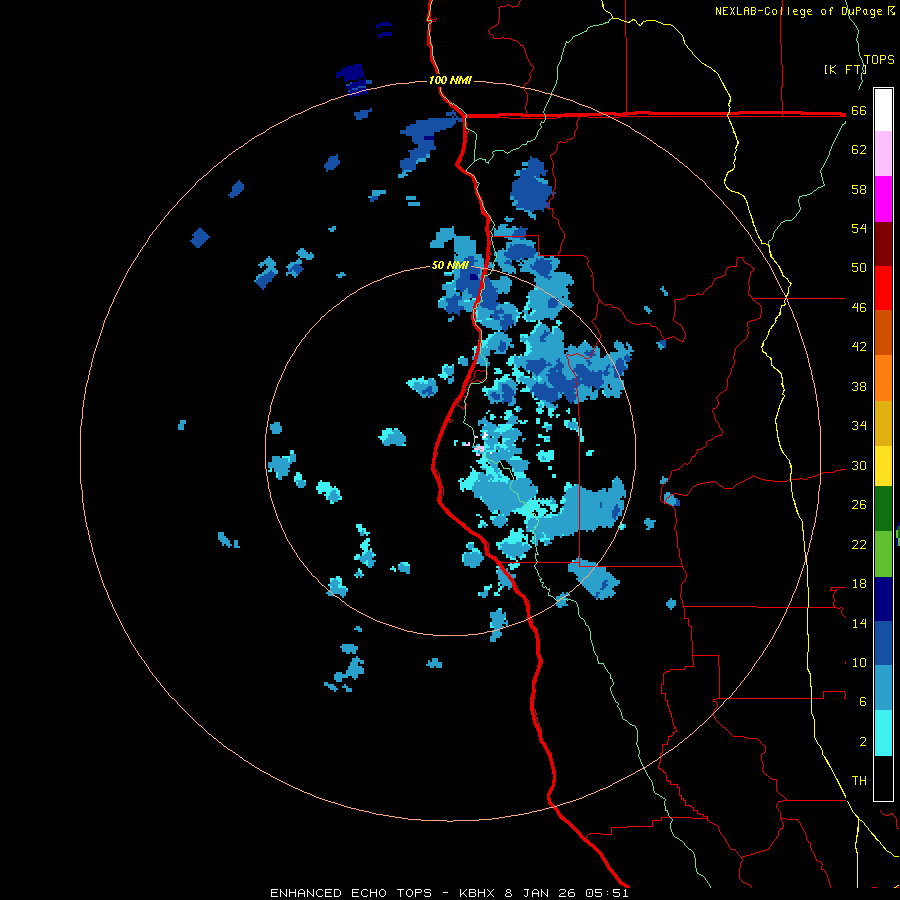Click the legend value '58'
900x900 pixels.
(x=859, y=189)
